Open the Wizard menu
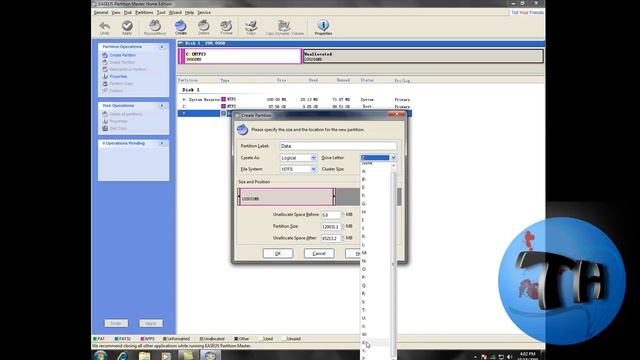 [175, 13]
